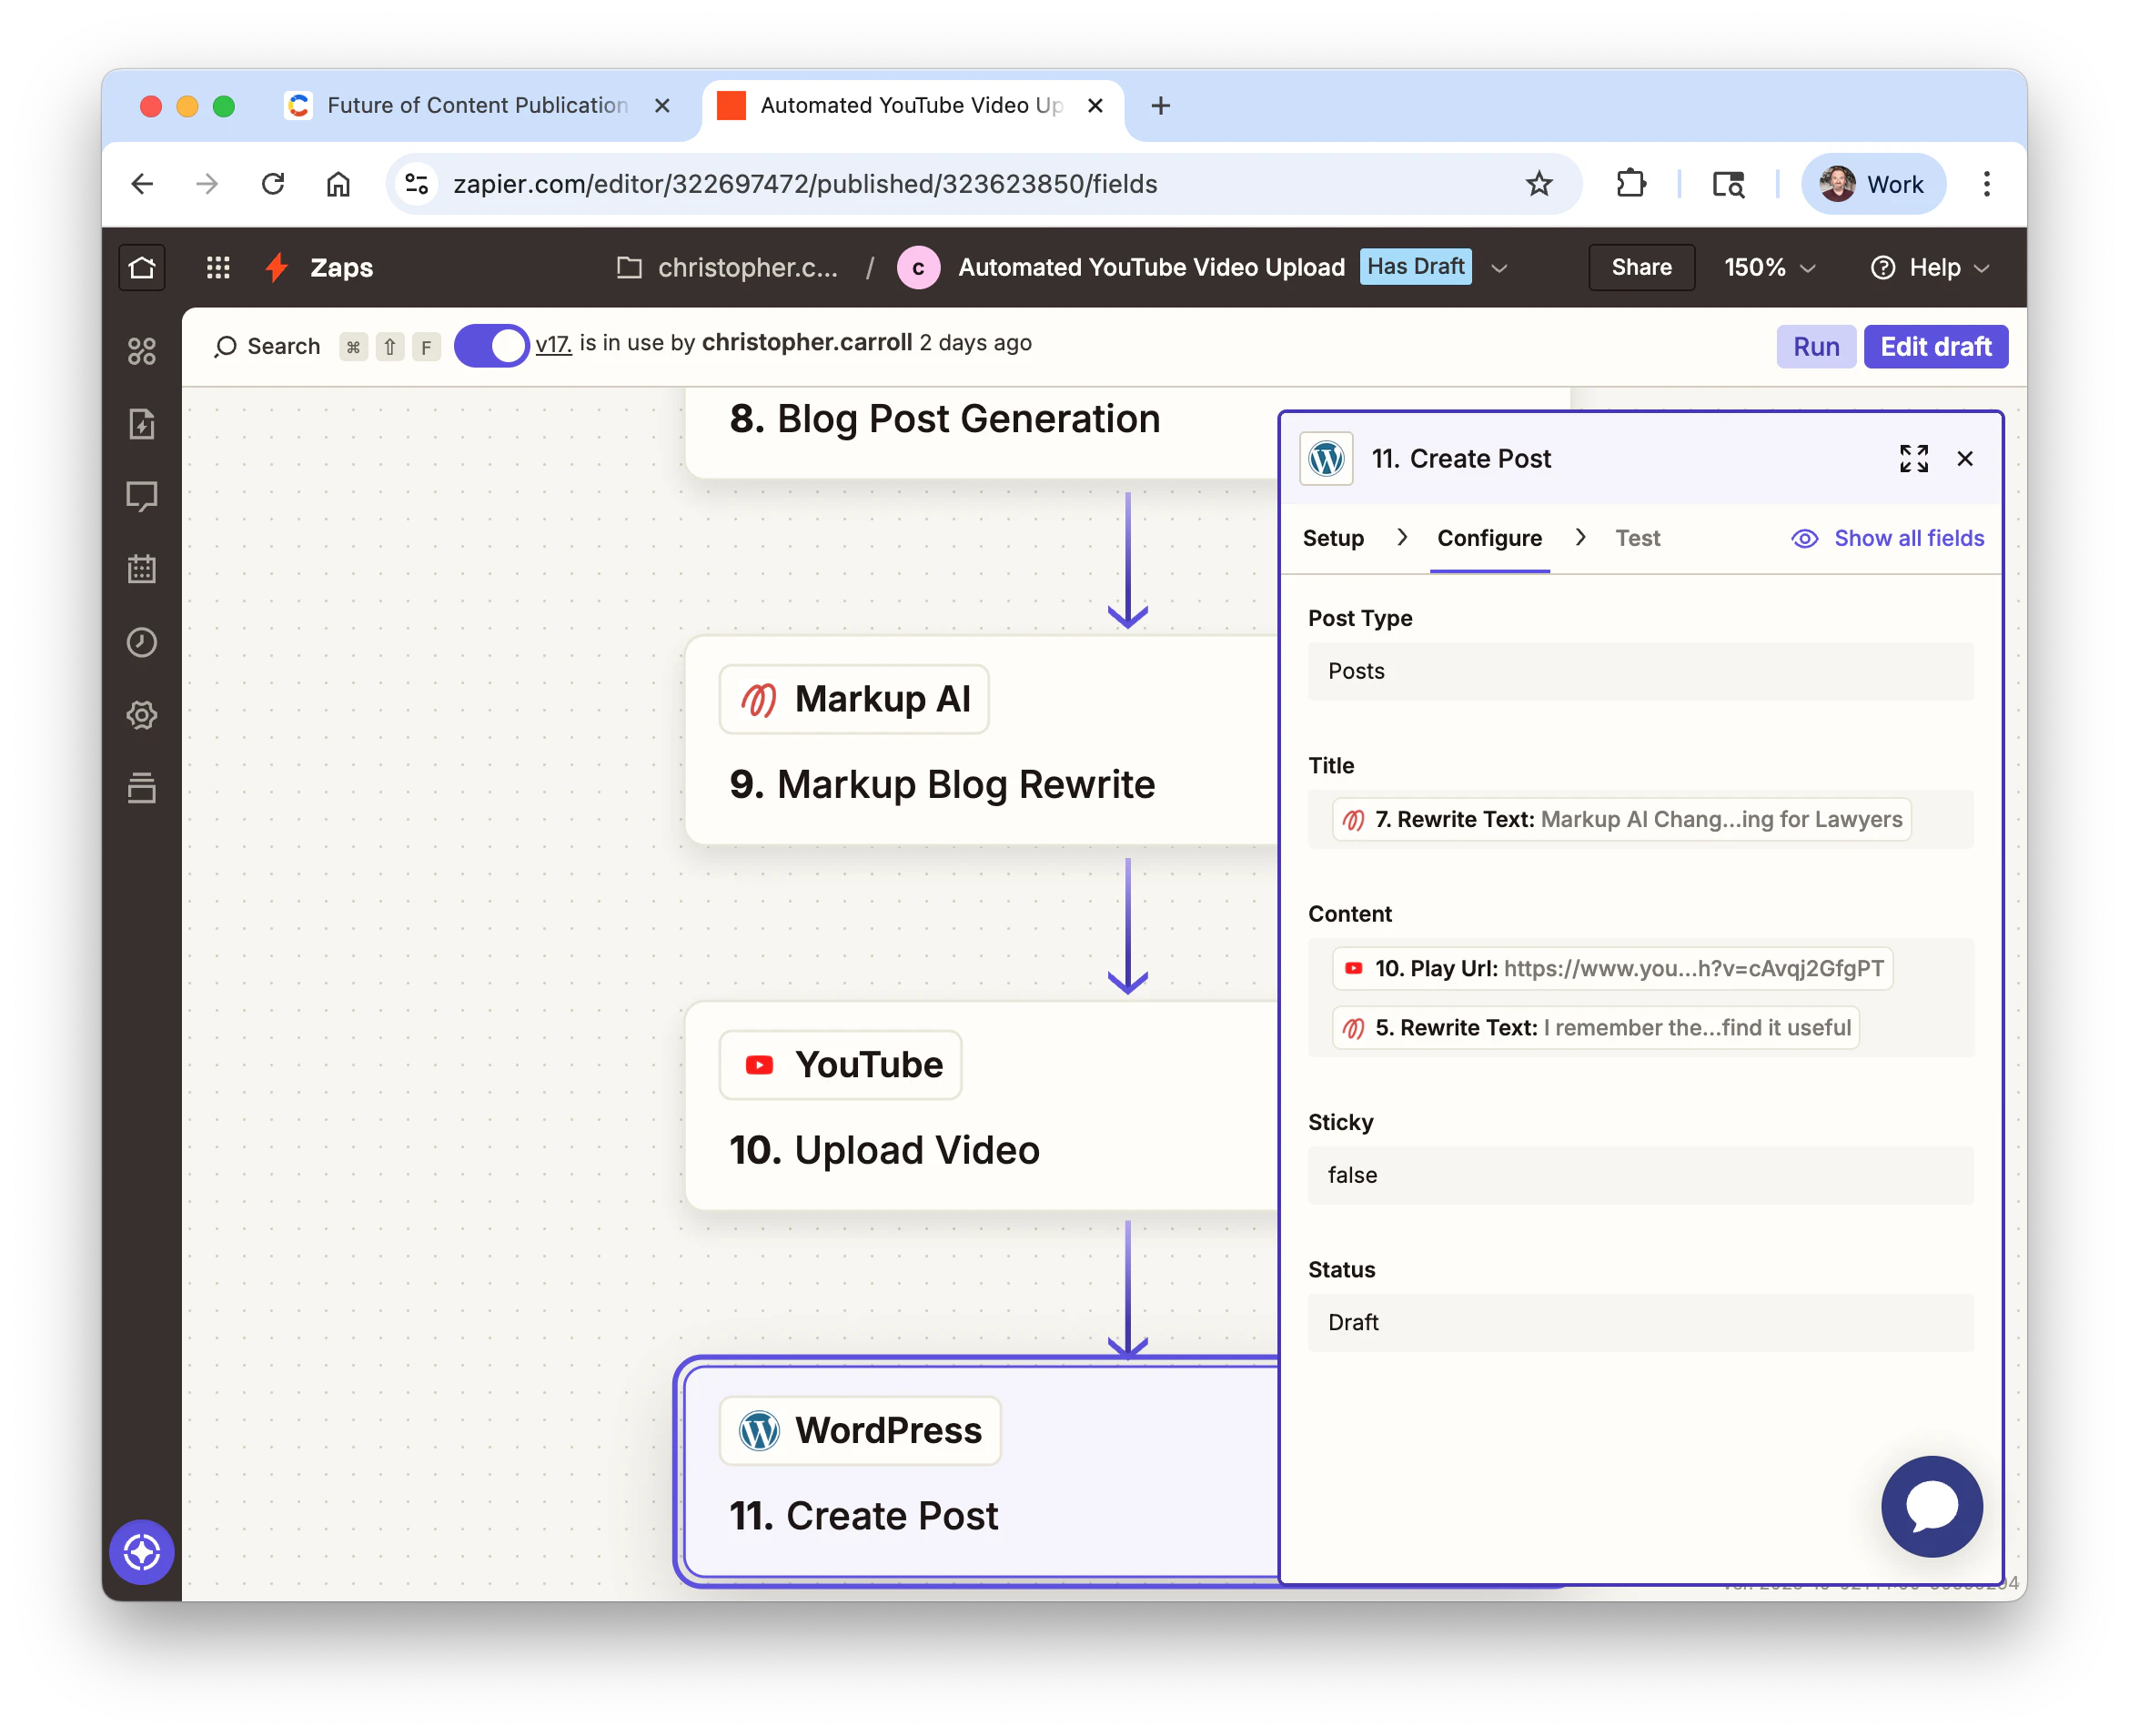
Task: Click the Edit draft button
Action: click(1936, 346)
